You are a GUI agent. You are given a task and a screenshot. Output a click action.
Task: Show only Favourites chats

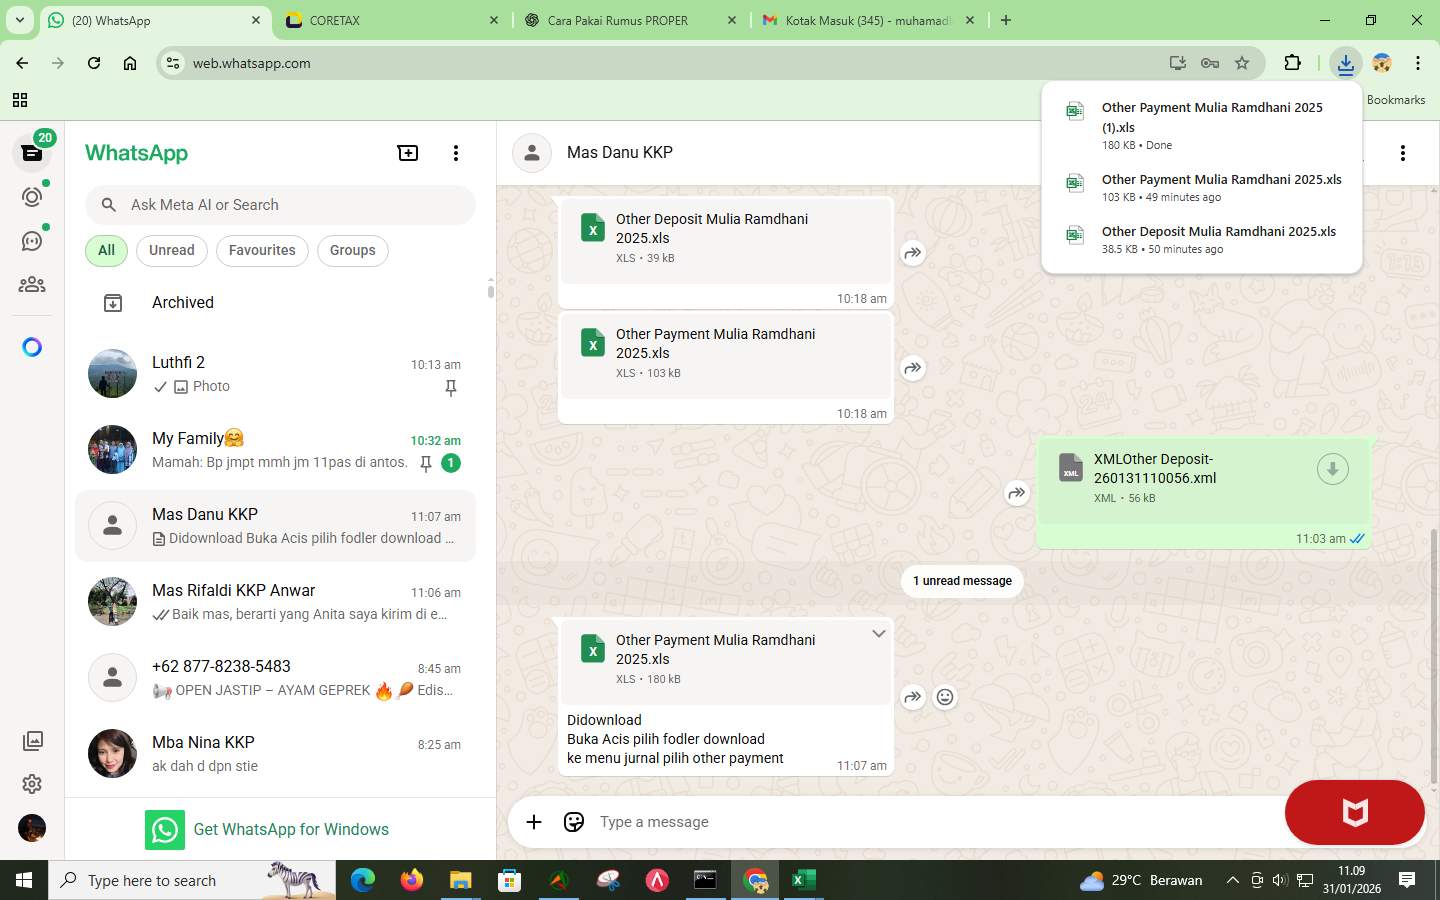pos(262,250)
